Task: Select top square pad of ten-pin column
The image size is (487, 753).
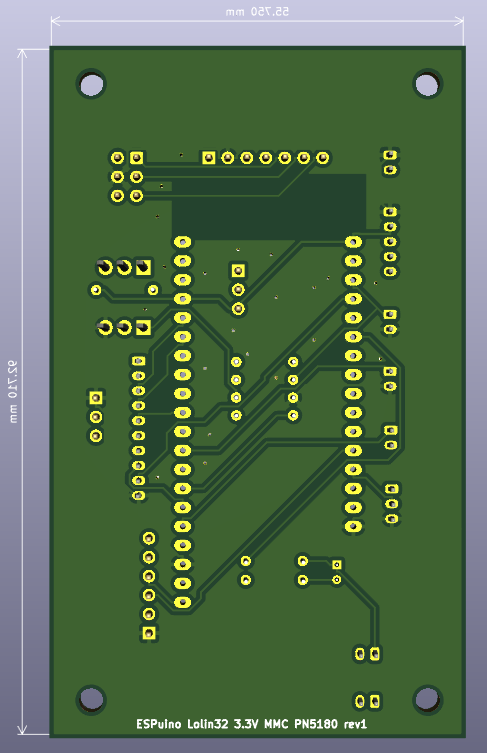Action: point(138,361)
